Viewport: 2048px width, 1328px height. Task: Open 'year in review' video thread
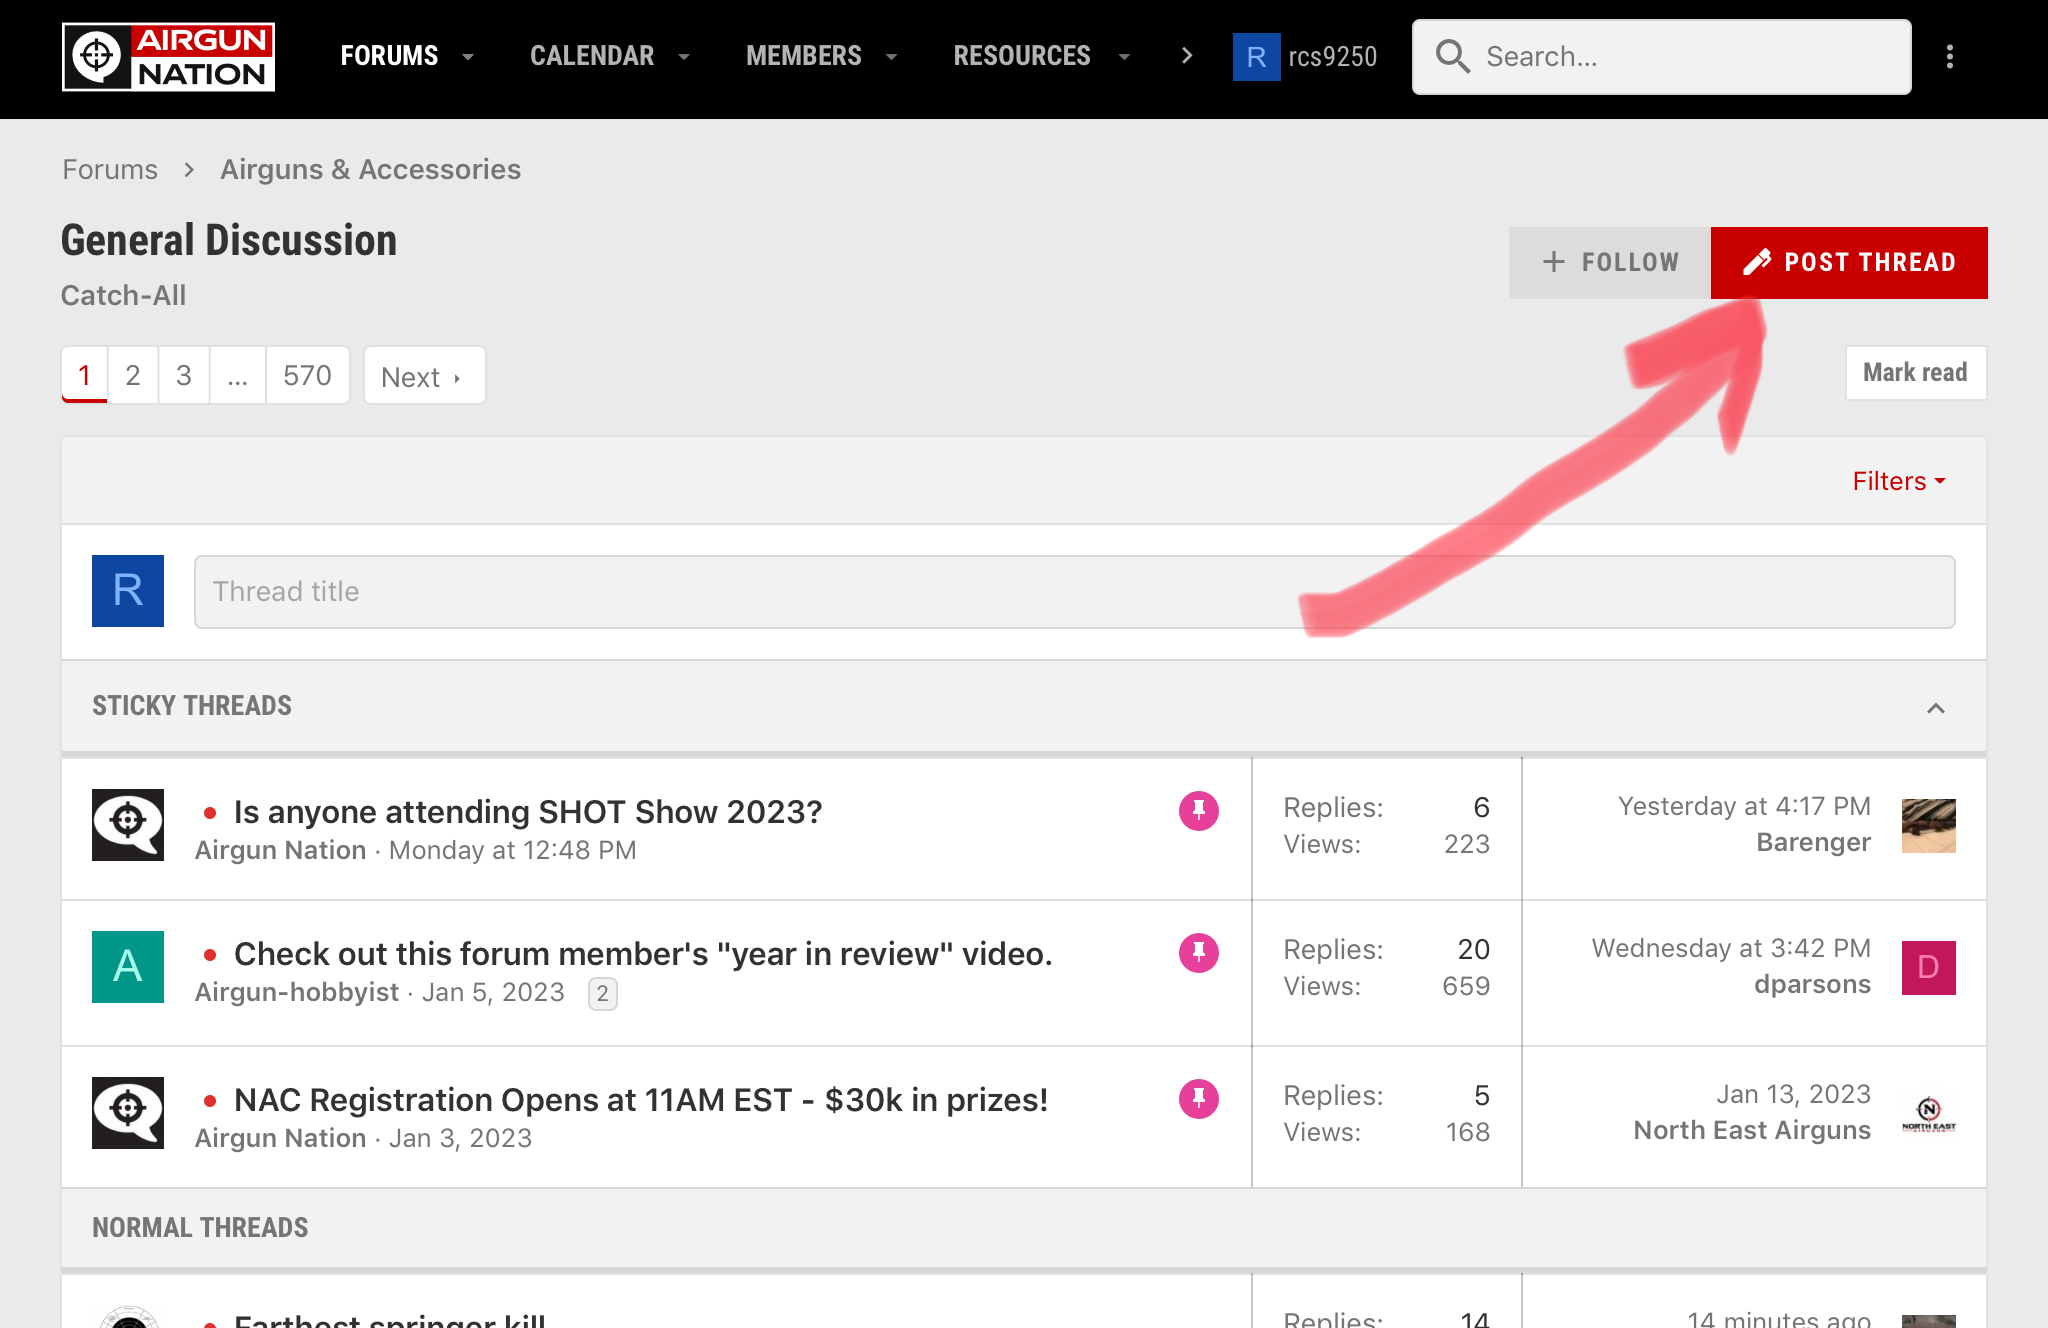643,953
